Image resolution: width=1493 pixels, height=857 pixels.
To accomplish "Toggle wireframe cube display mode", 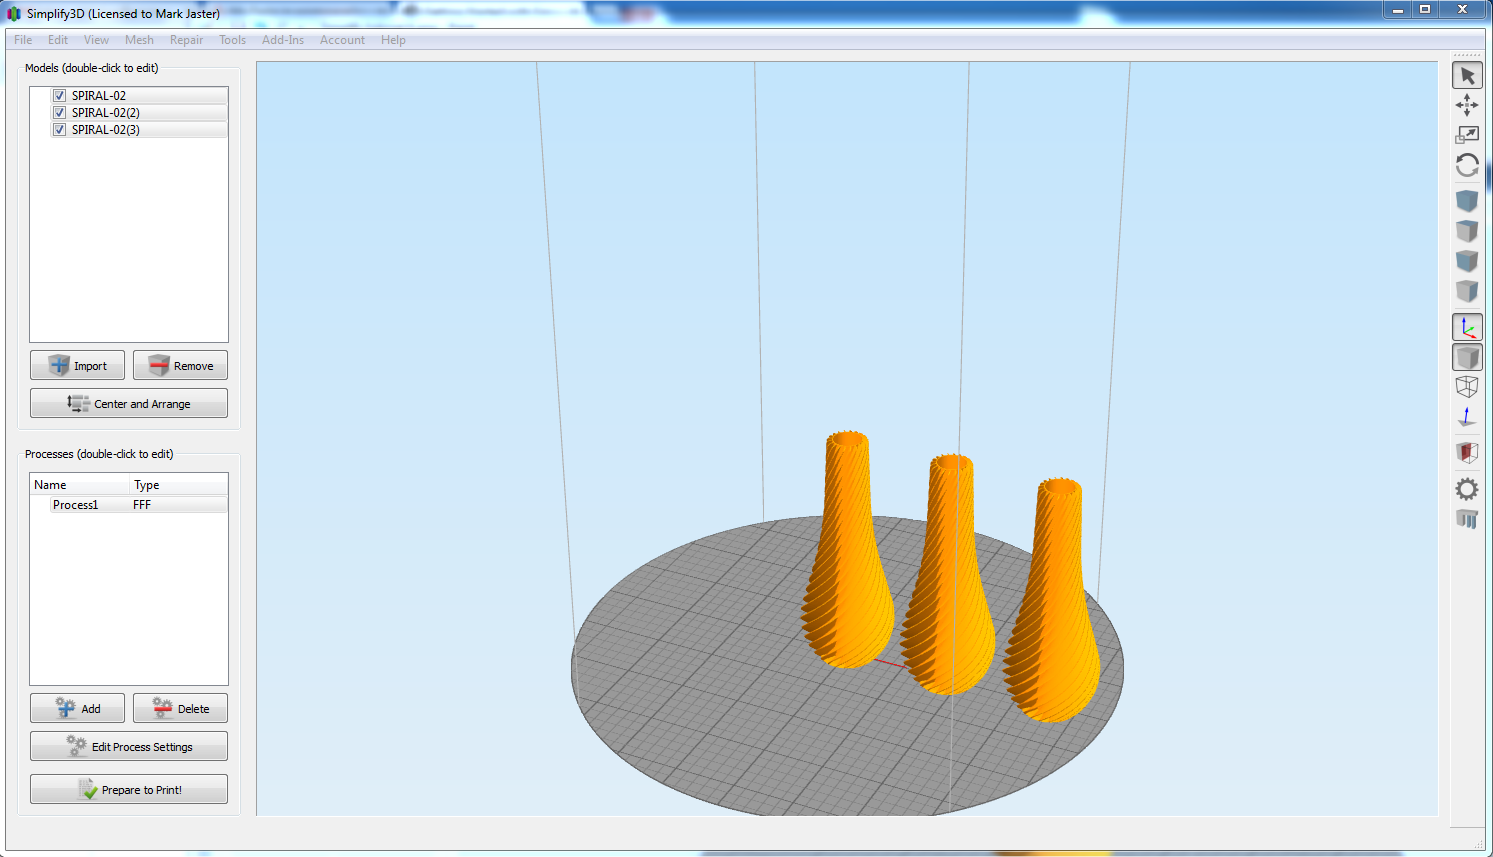I will (1466, 386).
